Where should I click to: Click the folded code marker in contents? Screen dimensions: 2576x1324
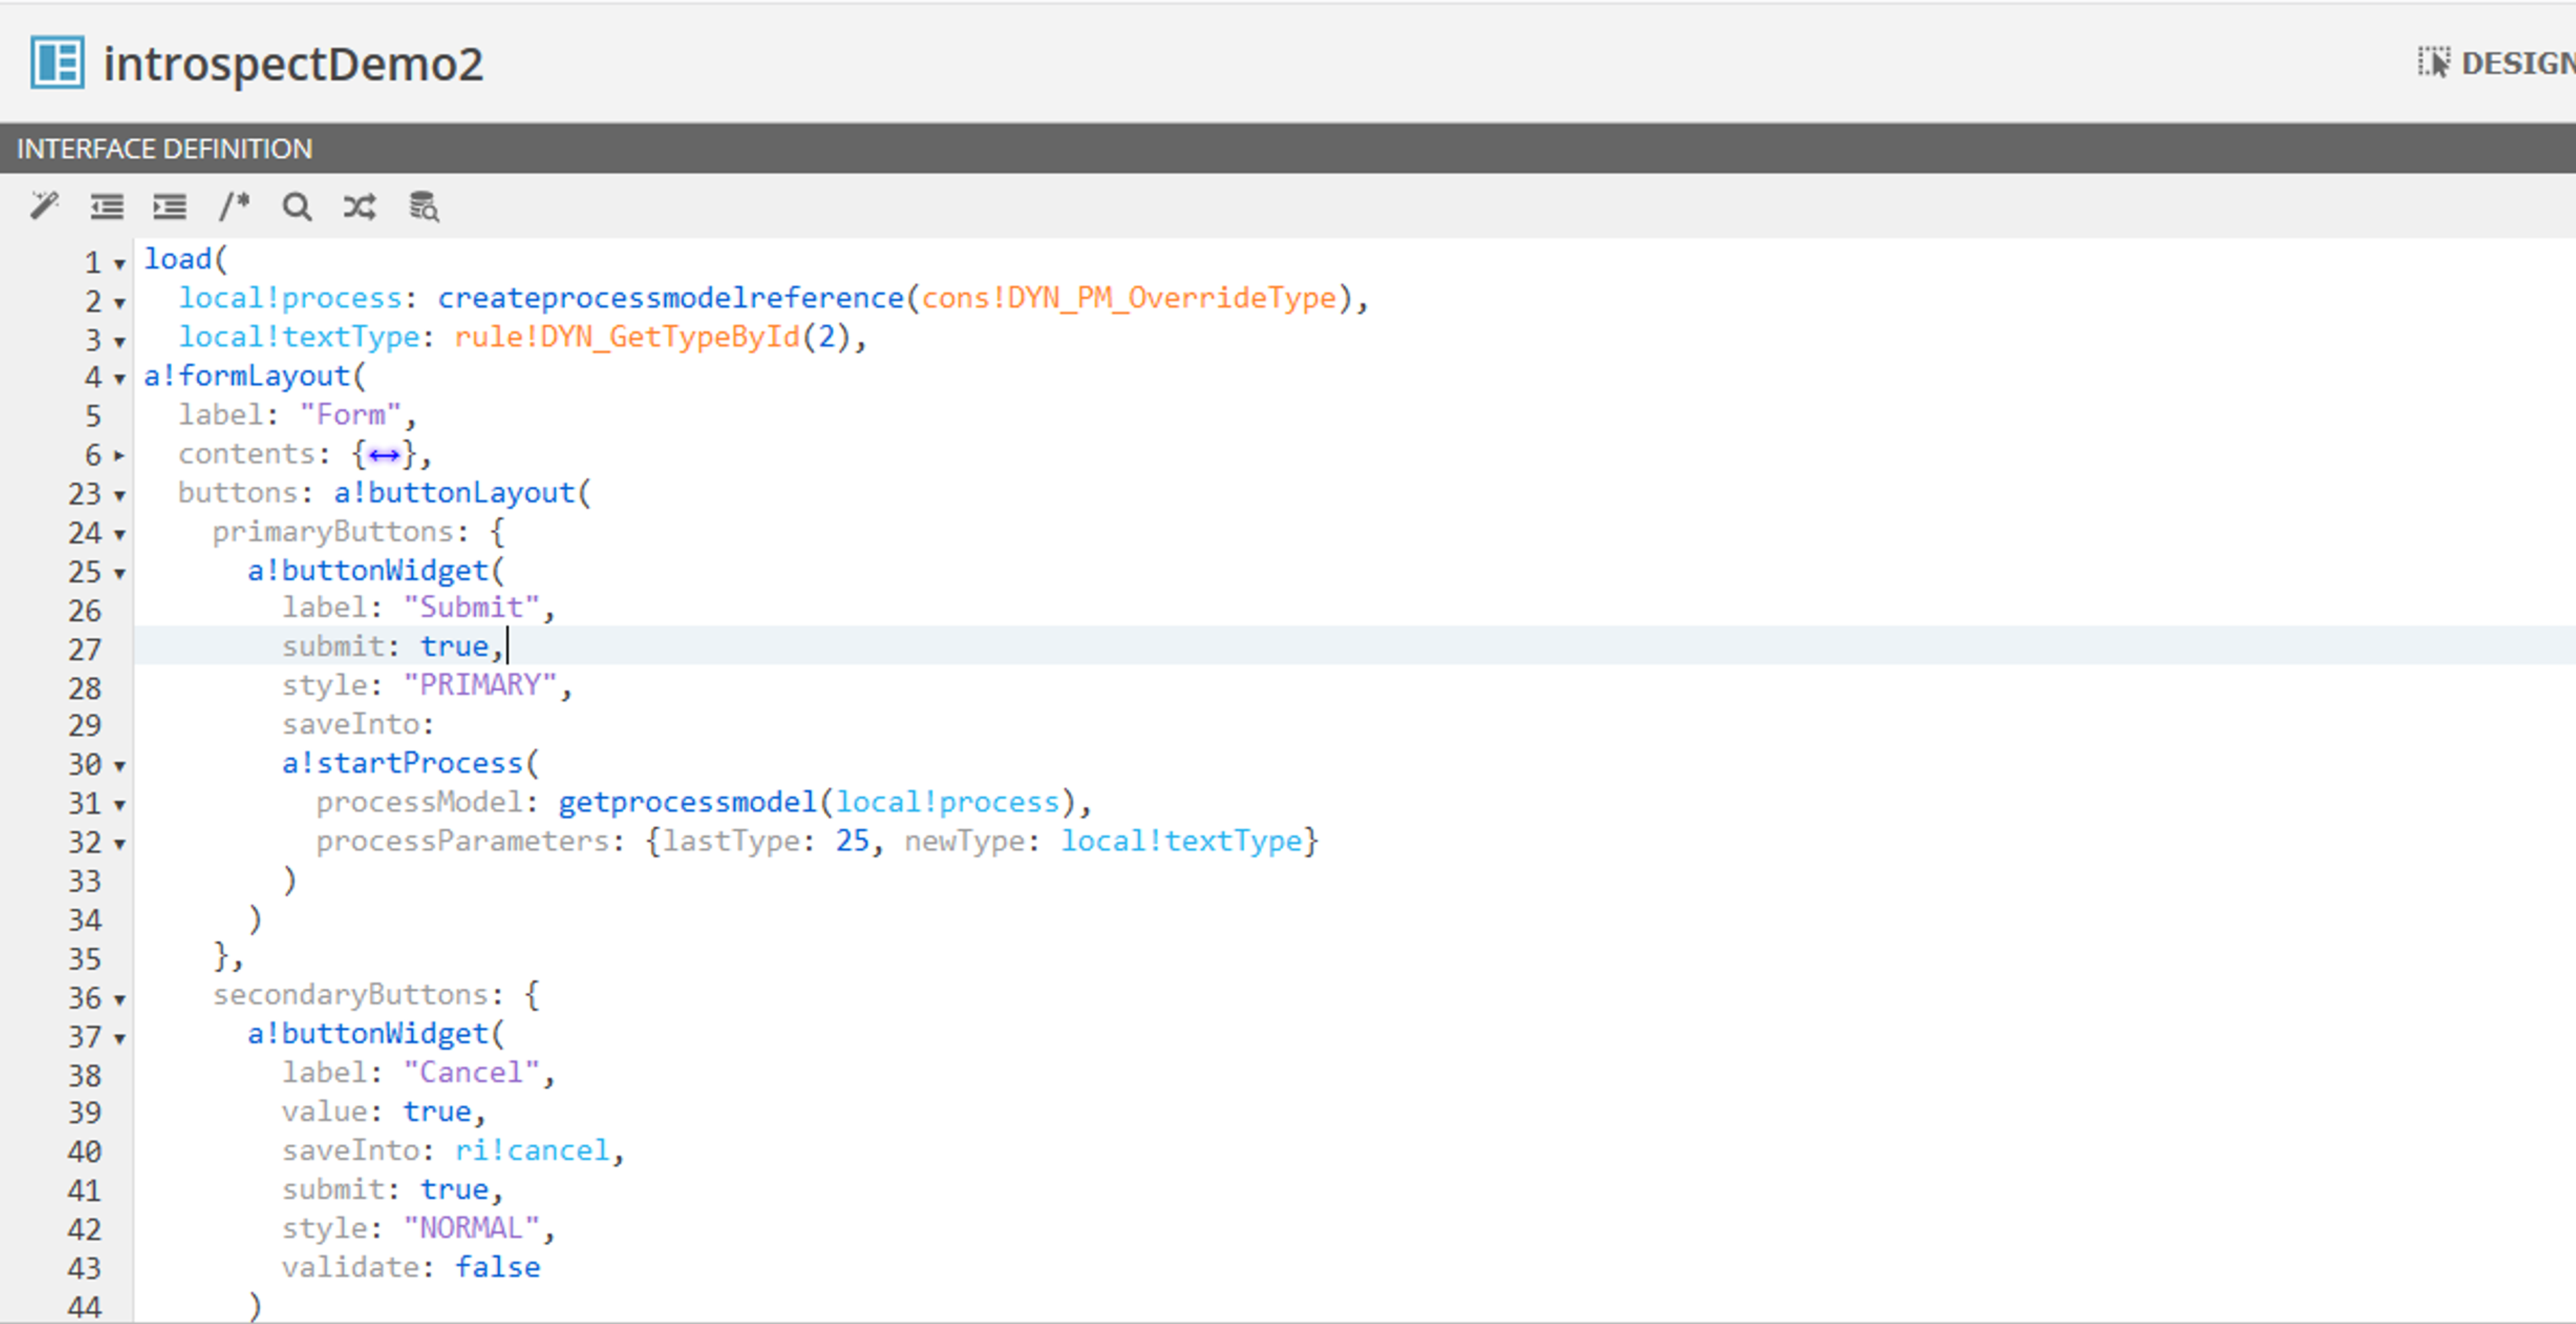(384, 456)
